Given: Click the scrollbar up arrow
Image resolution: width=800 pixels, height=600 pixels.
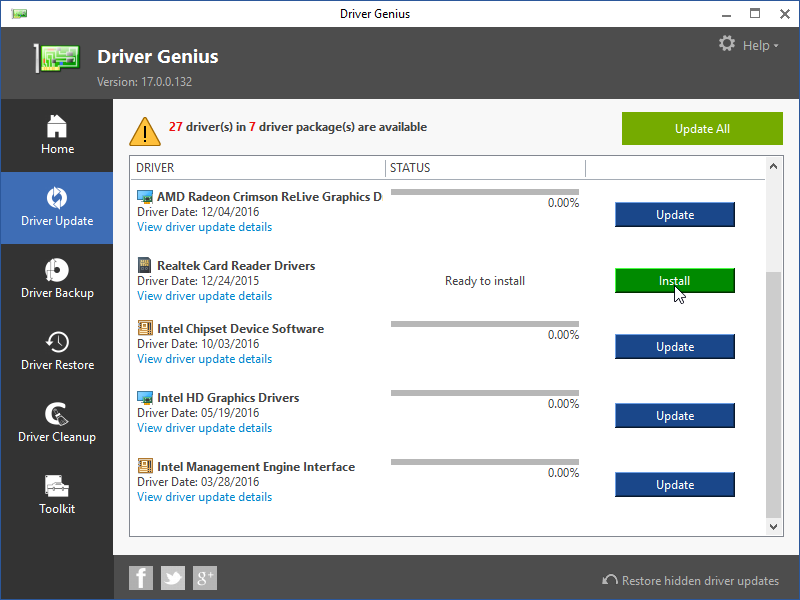Looking at the screenshot, I should point(773,166).
